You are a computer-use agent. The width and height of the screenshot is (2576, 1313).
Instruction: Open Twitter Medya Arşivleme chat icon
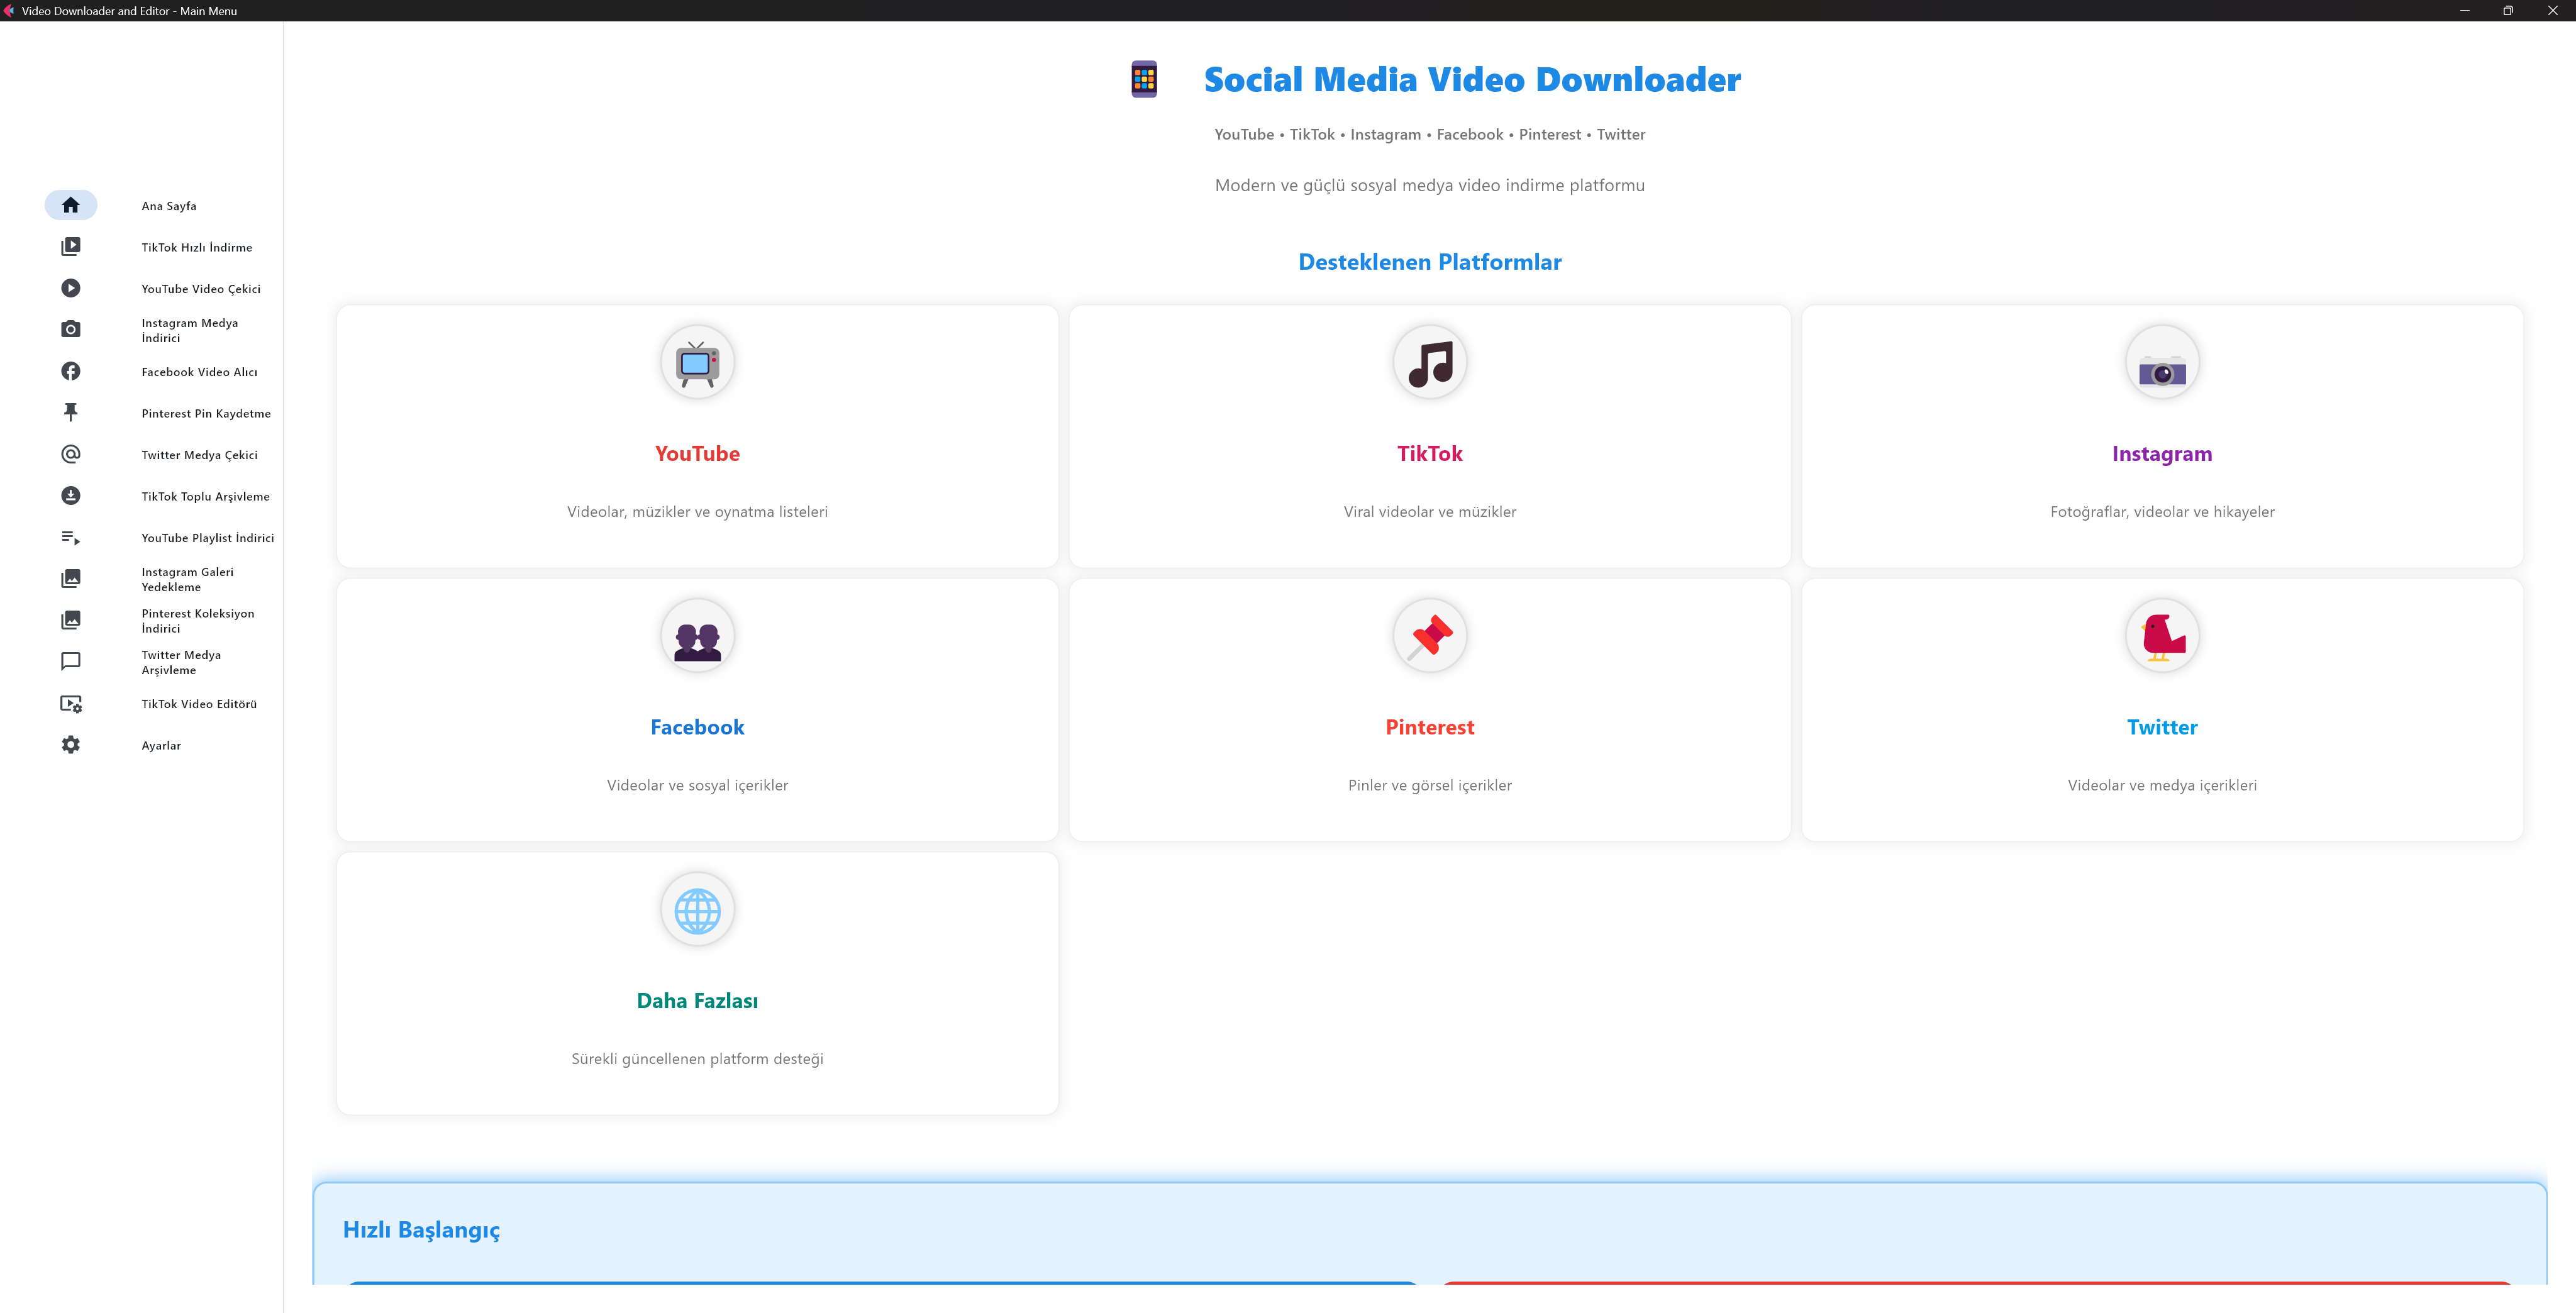click(x=70, y=662)
